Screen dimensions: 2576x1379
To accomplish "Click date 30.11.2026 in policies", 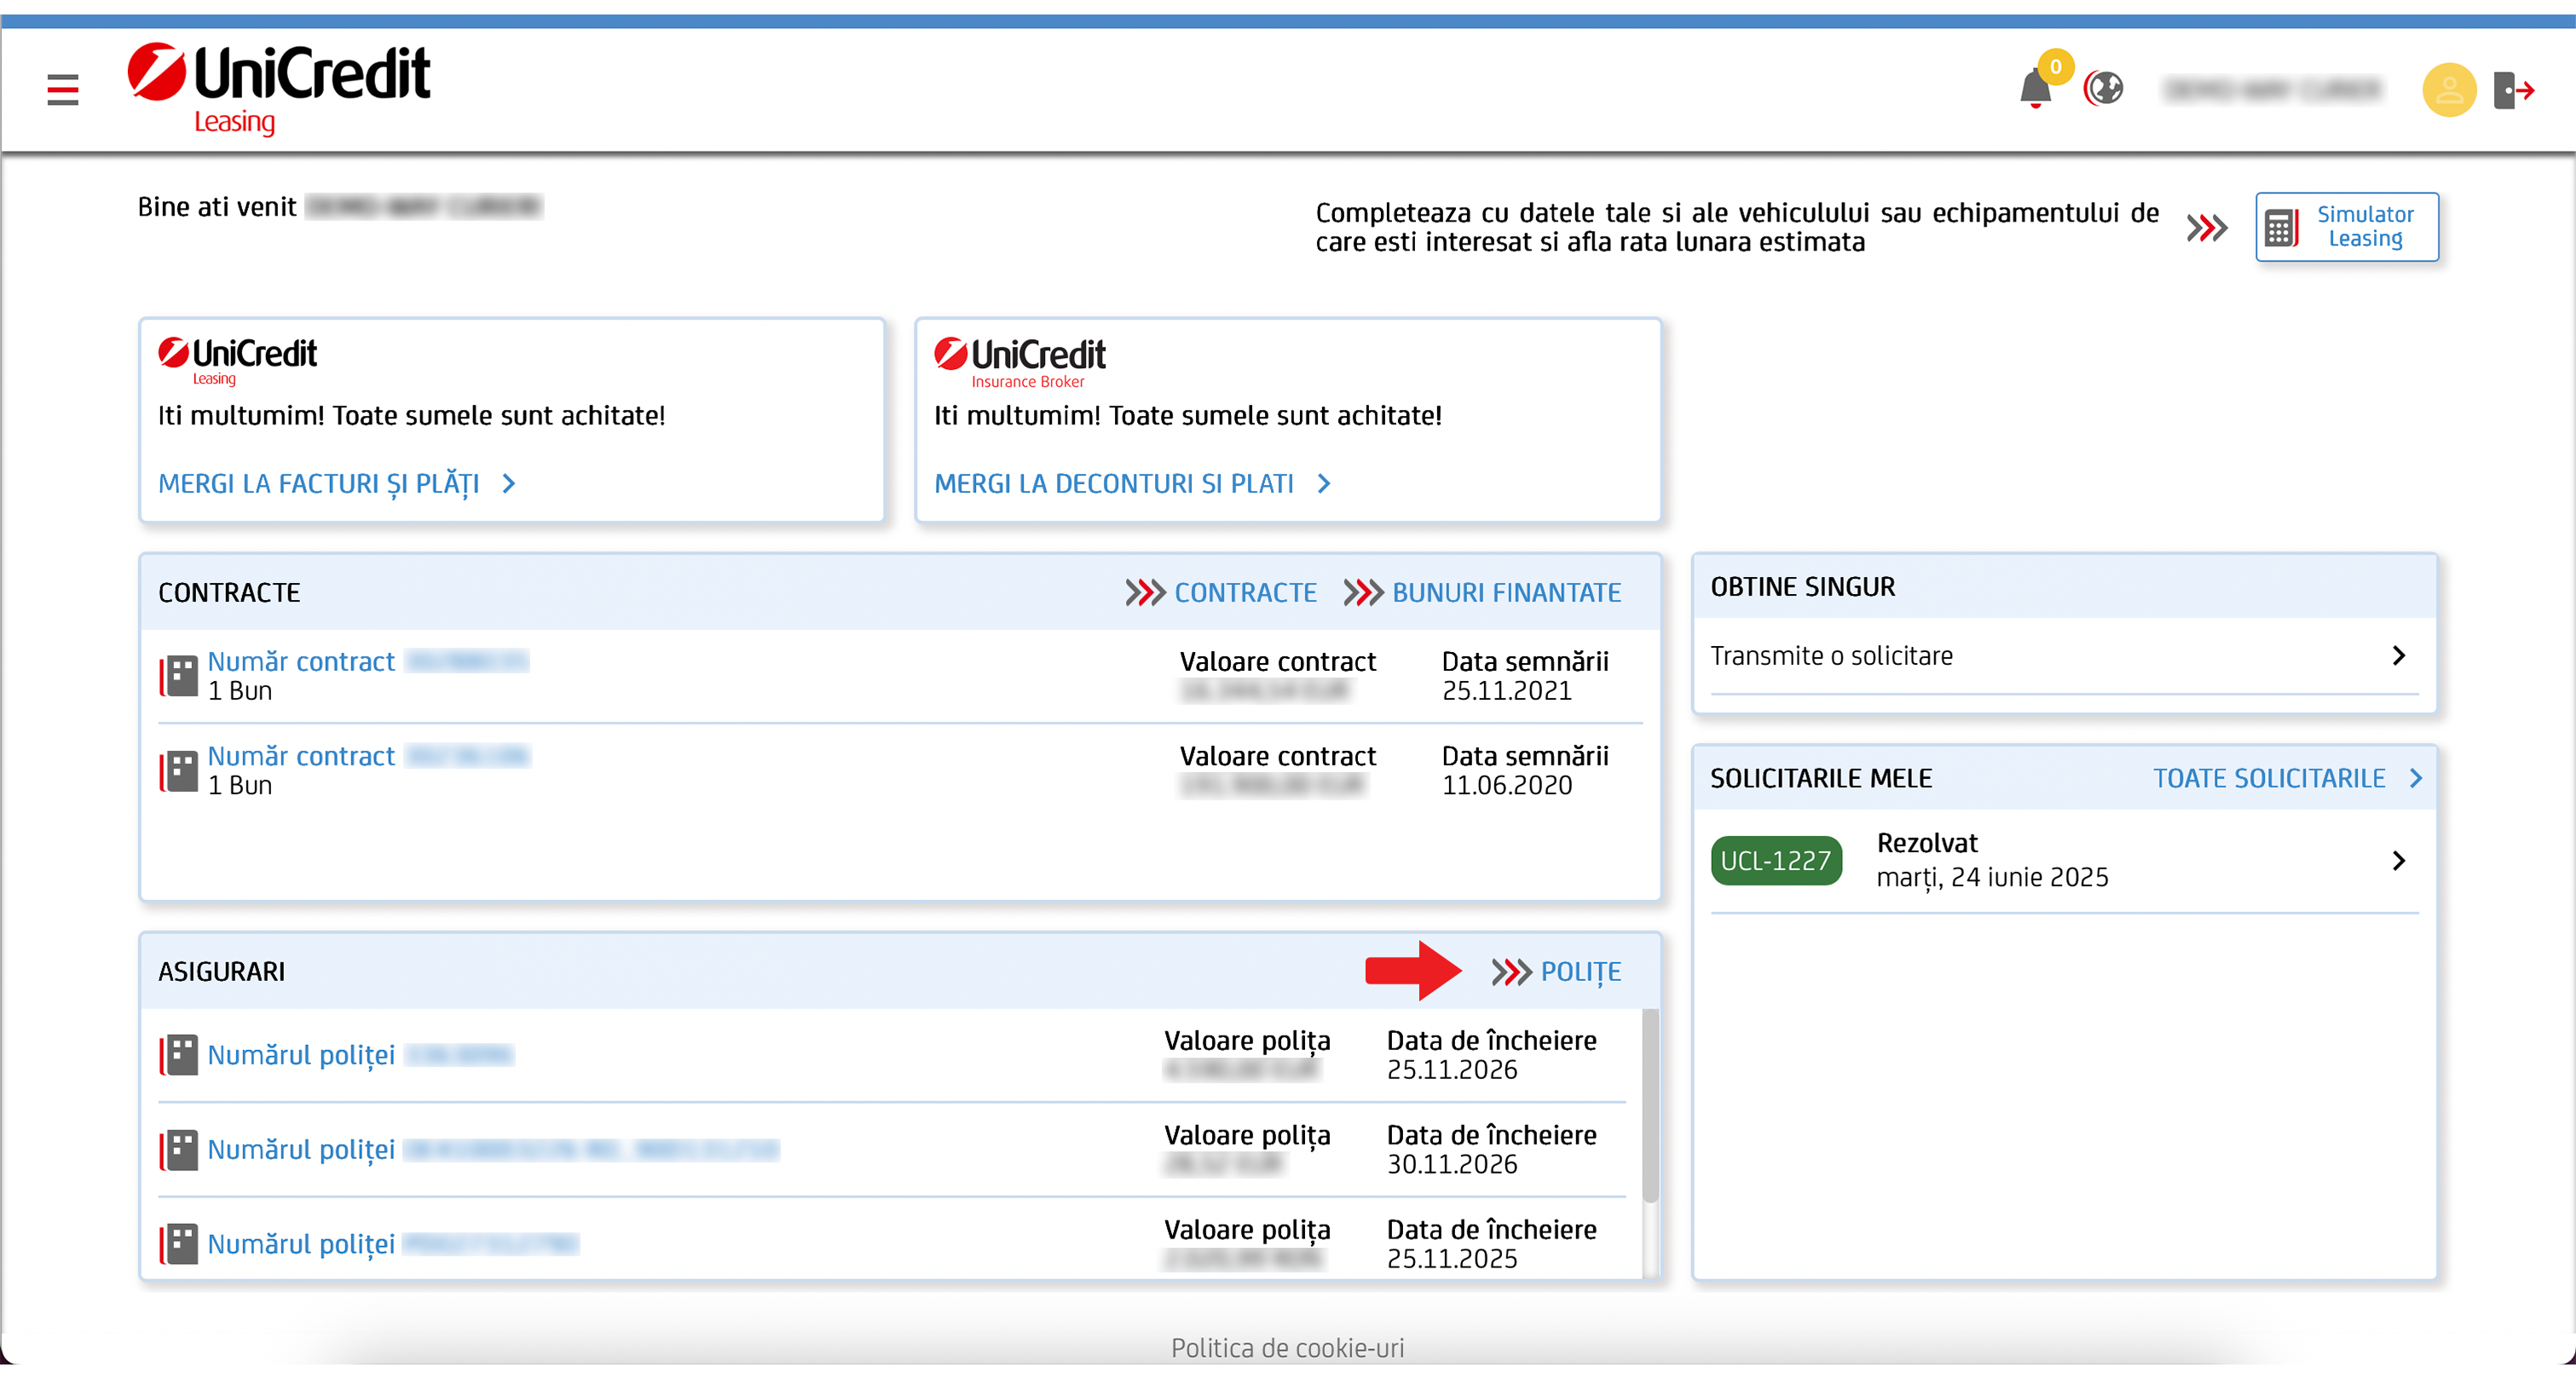I will 1452,1165.
